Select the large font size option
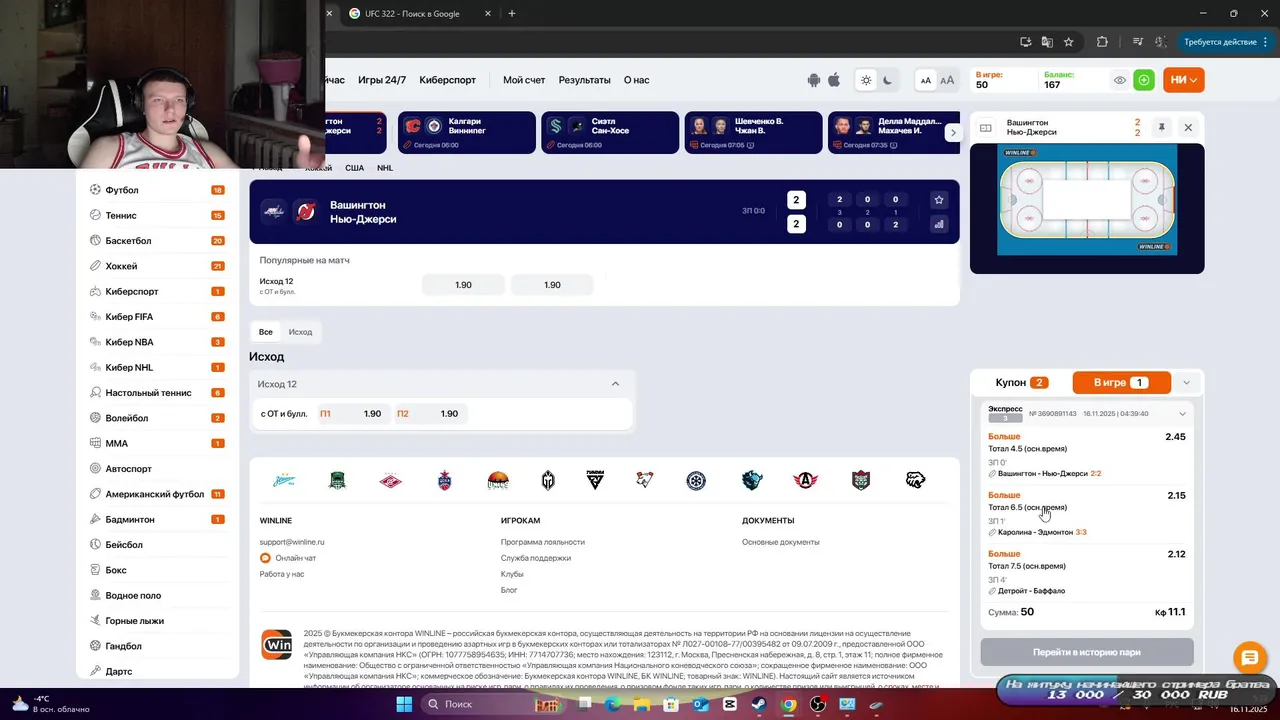The height and width of the screenshot is (720, 1280). click(947, 80)
